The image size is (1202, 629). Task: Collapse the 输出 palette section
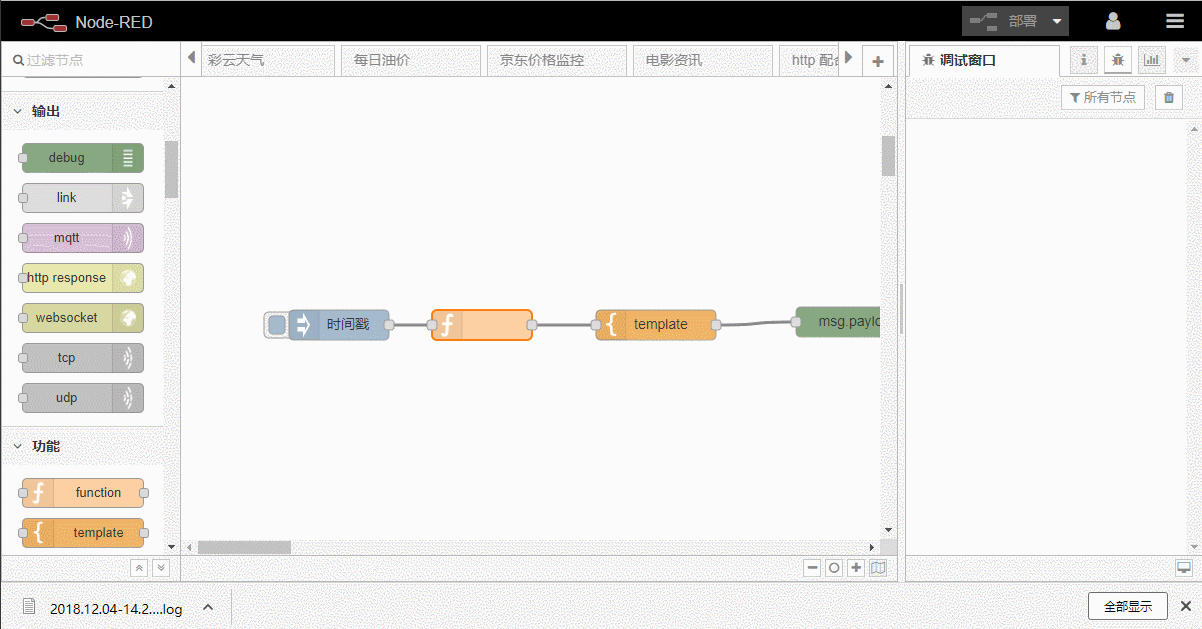(17, 110)
